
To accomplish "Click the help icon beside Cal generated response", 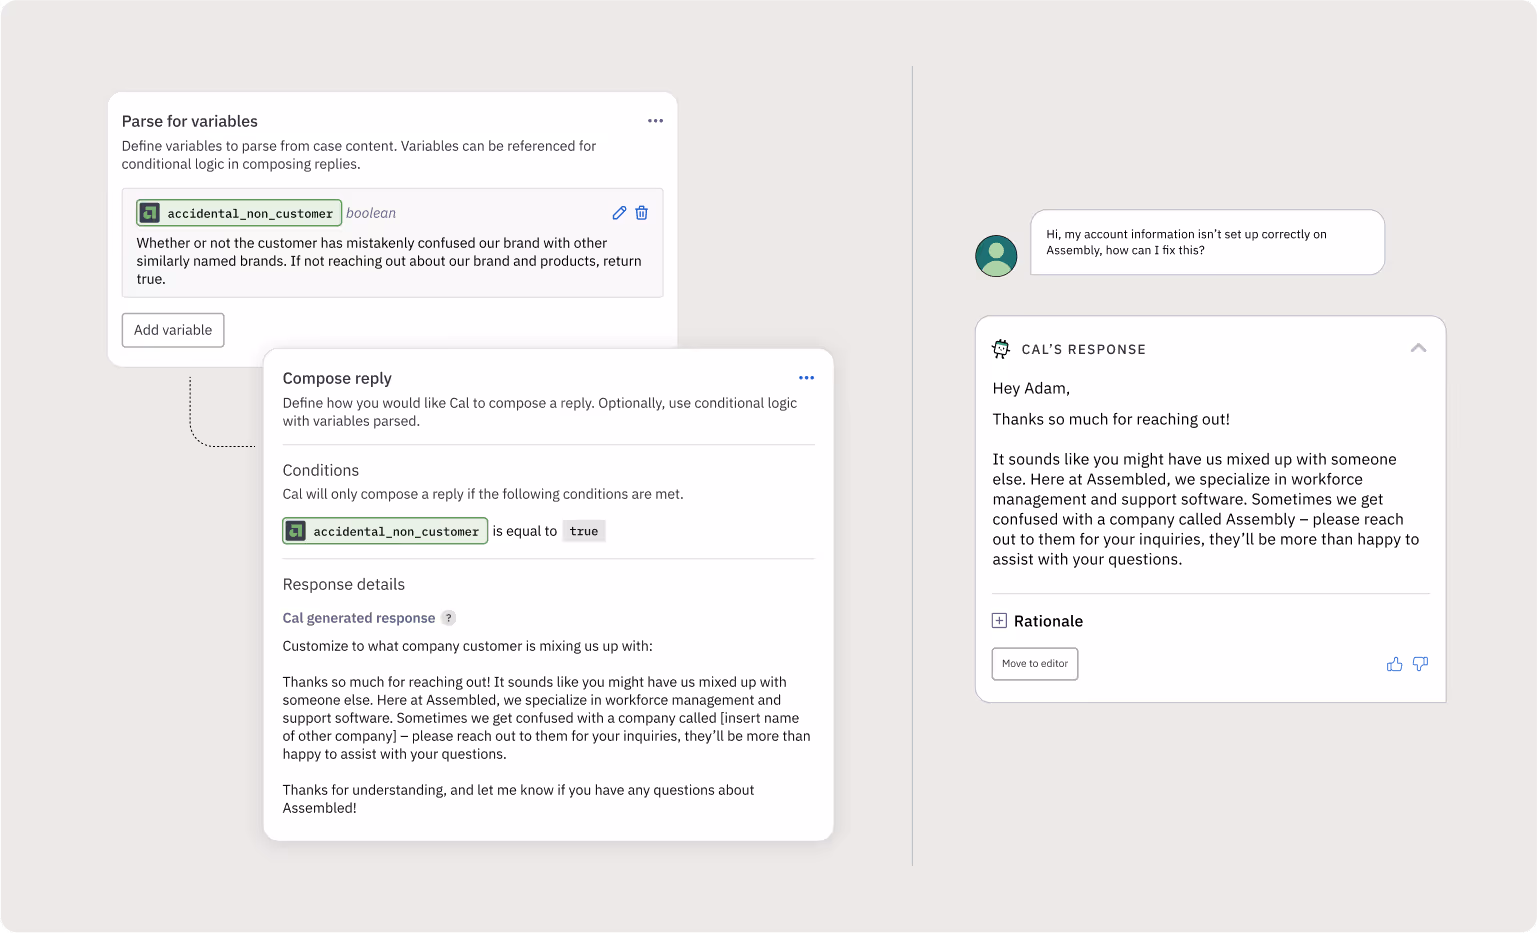I will pyautogui.click(x=449, y=618).
